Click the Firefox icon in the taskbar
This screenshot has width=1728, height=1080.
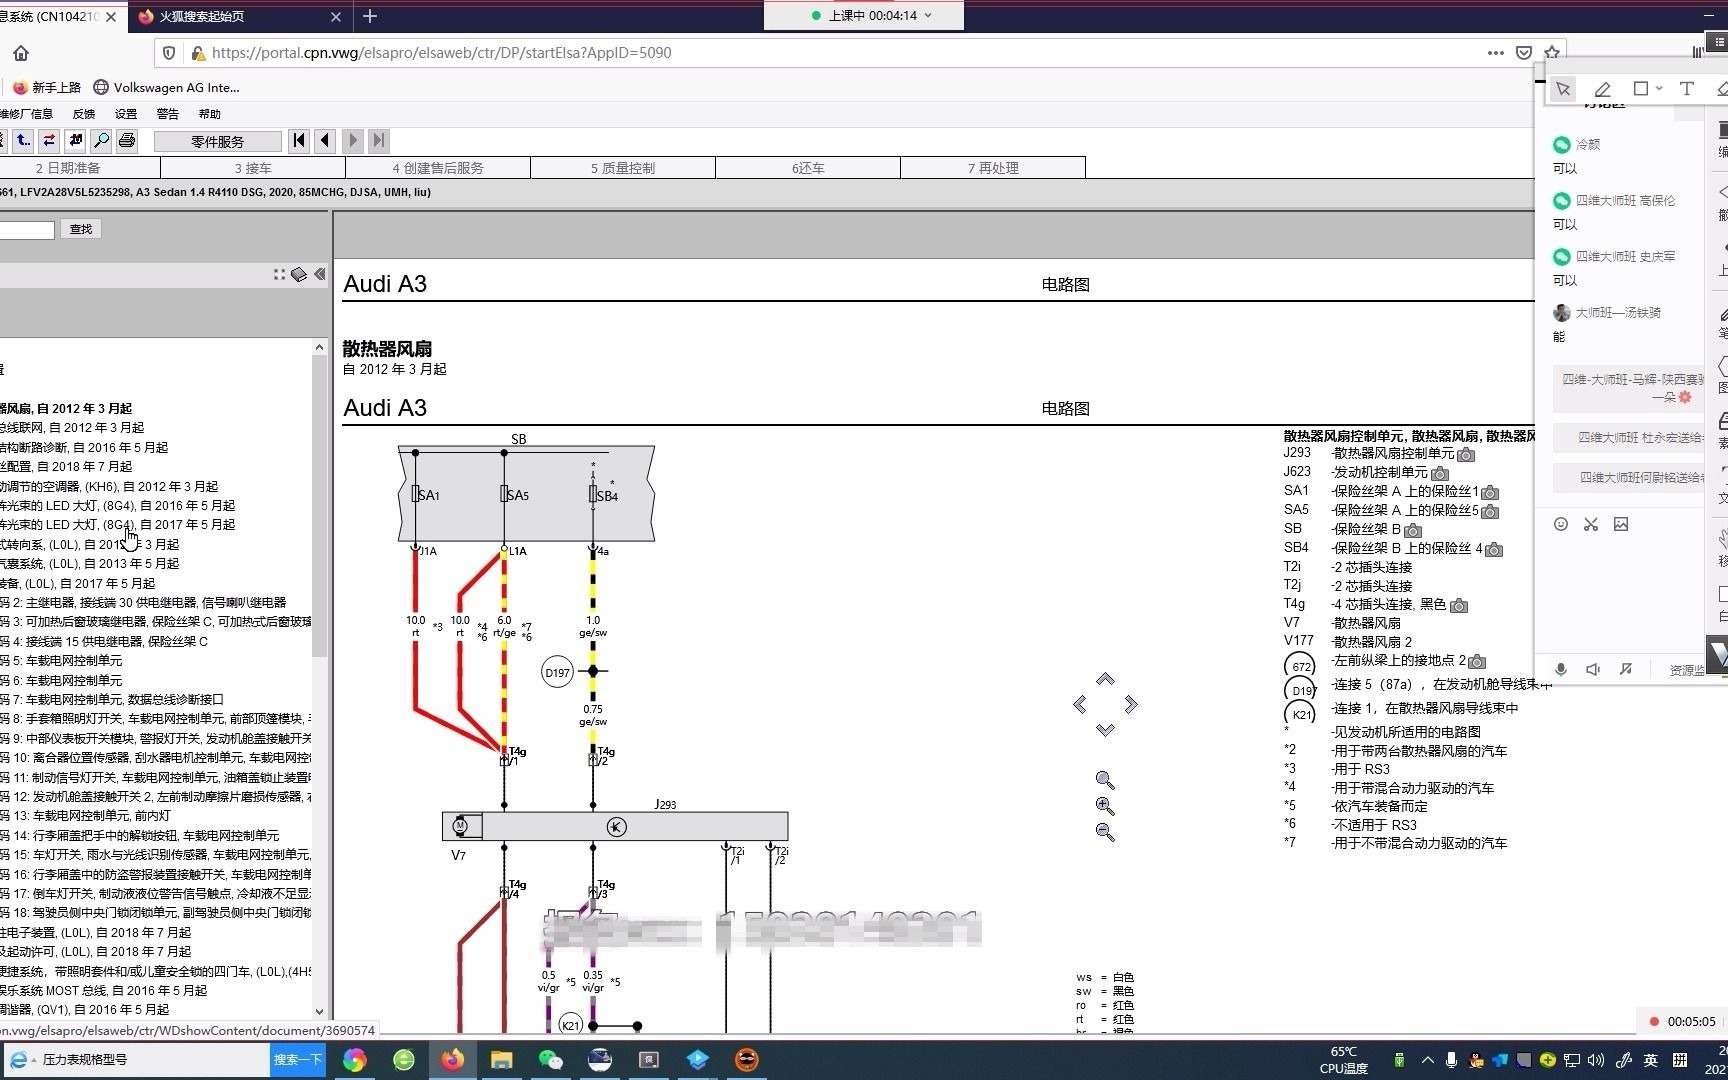452,1060
